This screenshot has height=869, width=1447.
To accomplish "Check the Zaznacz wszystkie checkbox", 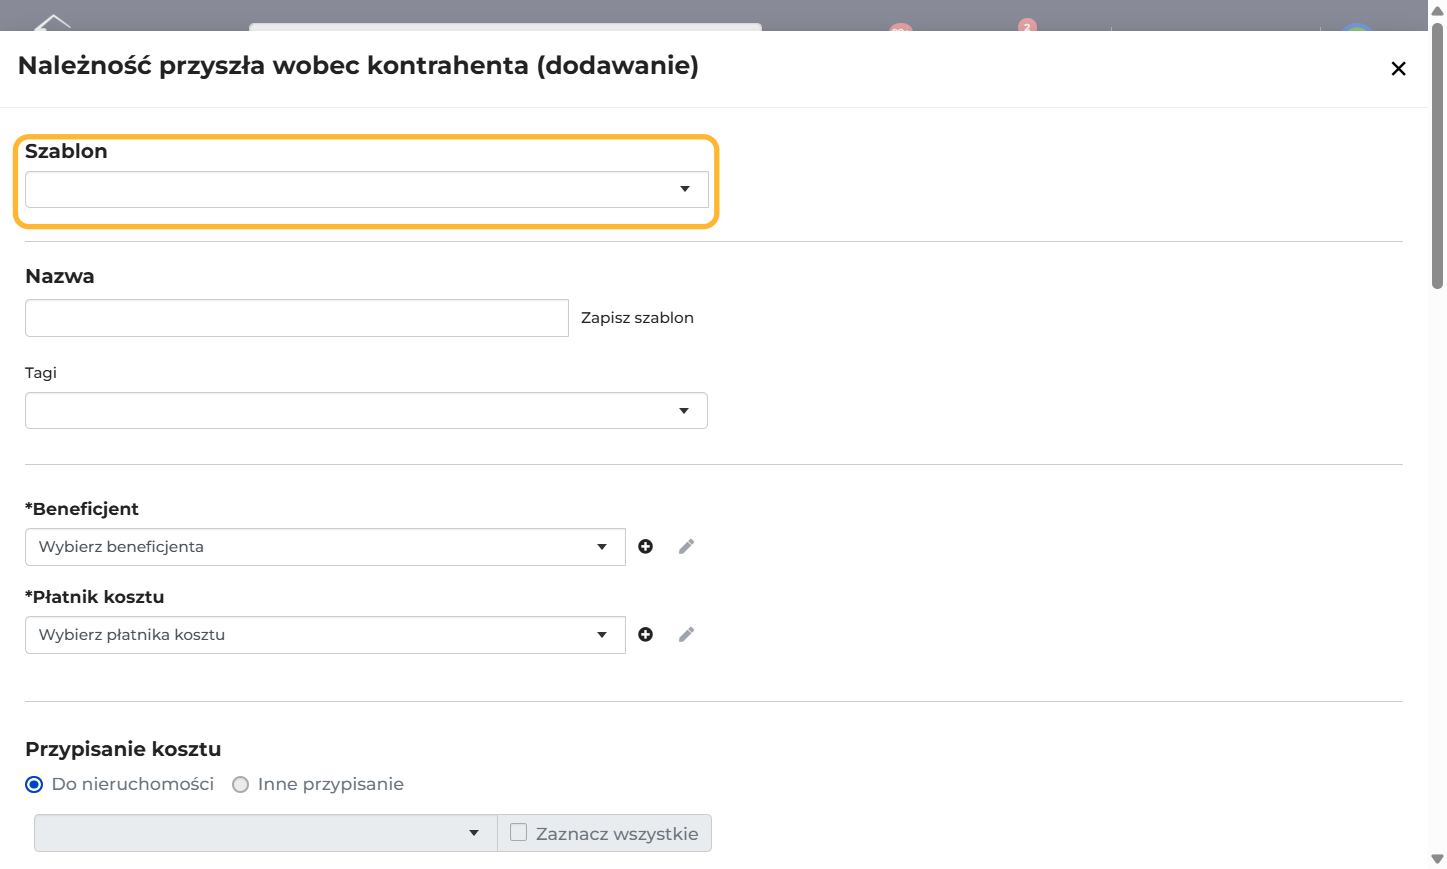I will click(518, 832).
